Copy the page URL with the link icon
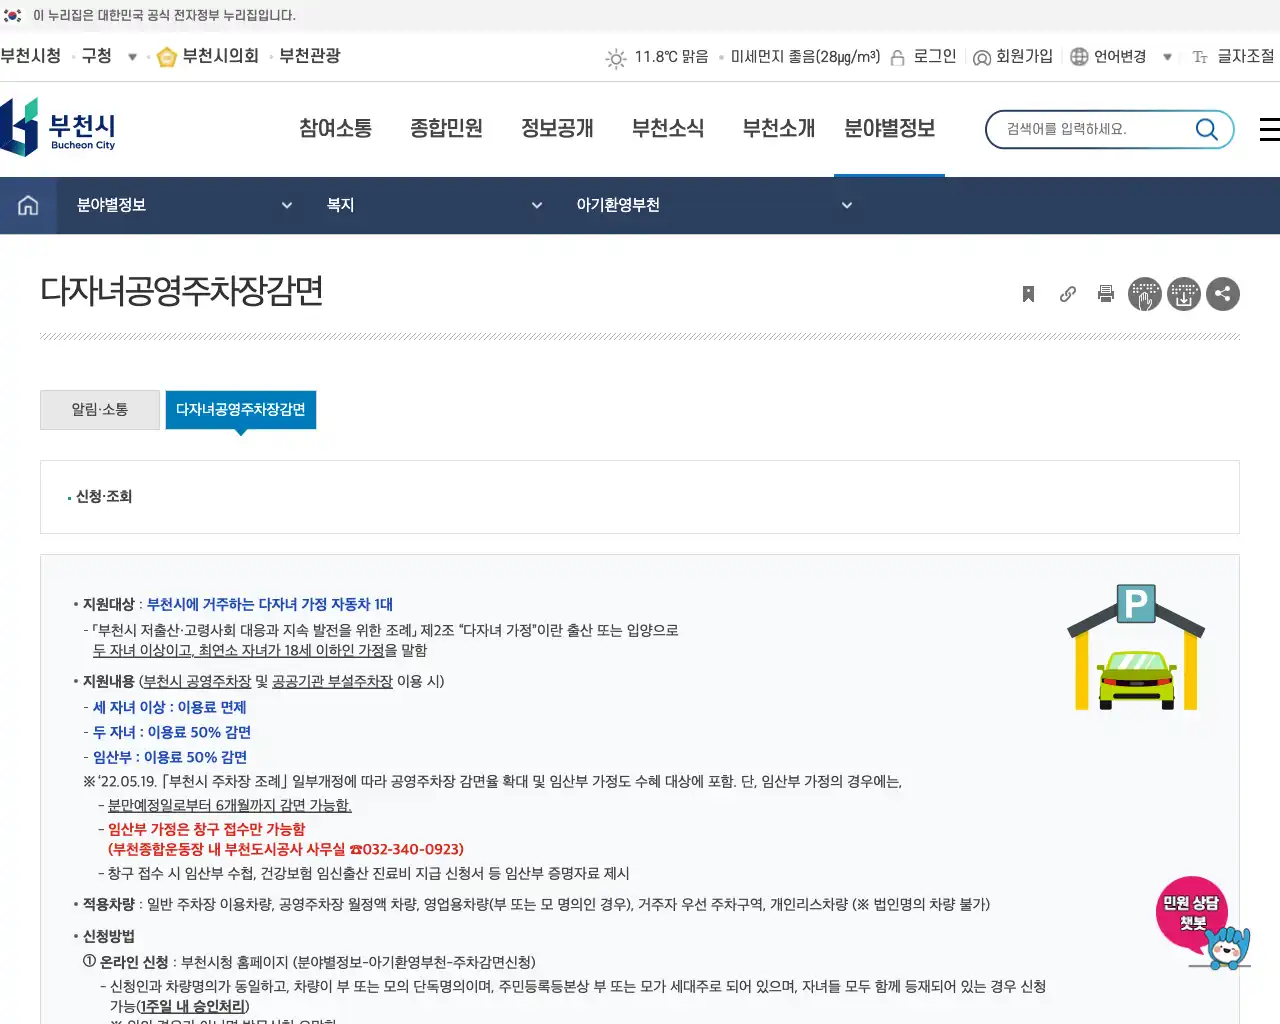This screenshot has height=1024, width=1280. 1067,294
